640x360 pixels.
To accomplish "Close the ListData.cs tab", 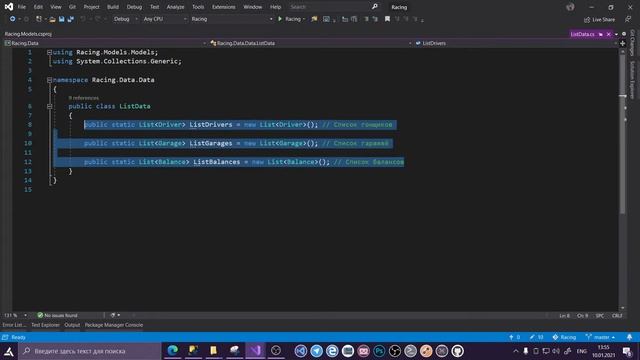I will [609, 34].
